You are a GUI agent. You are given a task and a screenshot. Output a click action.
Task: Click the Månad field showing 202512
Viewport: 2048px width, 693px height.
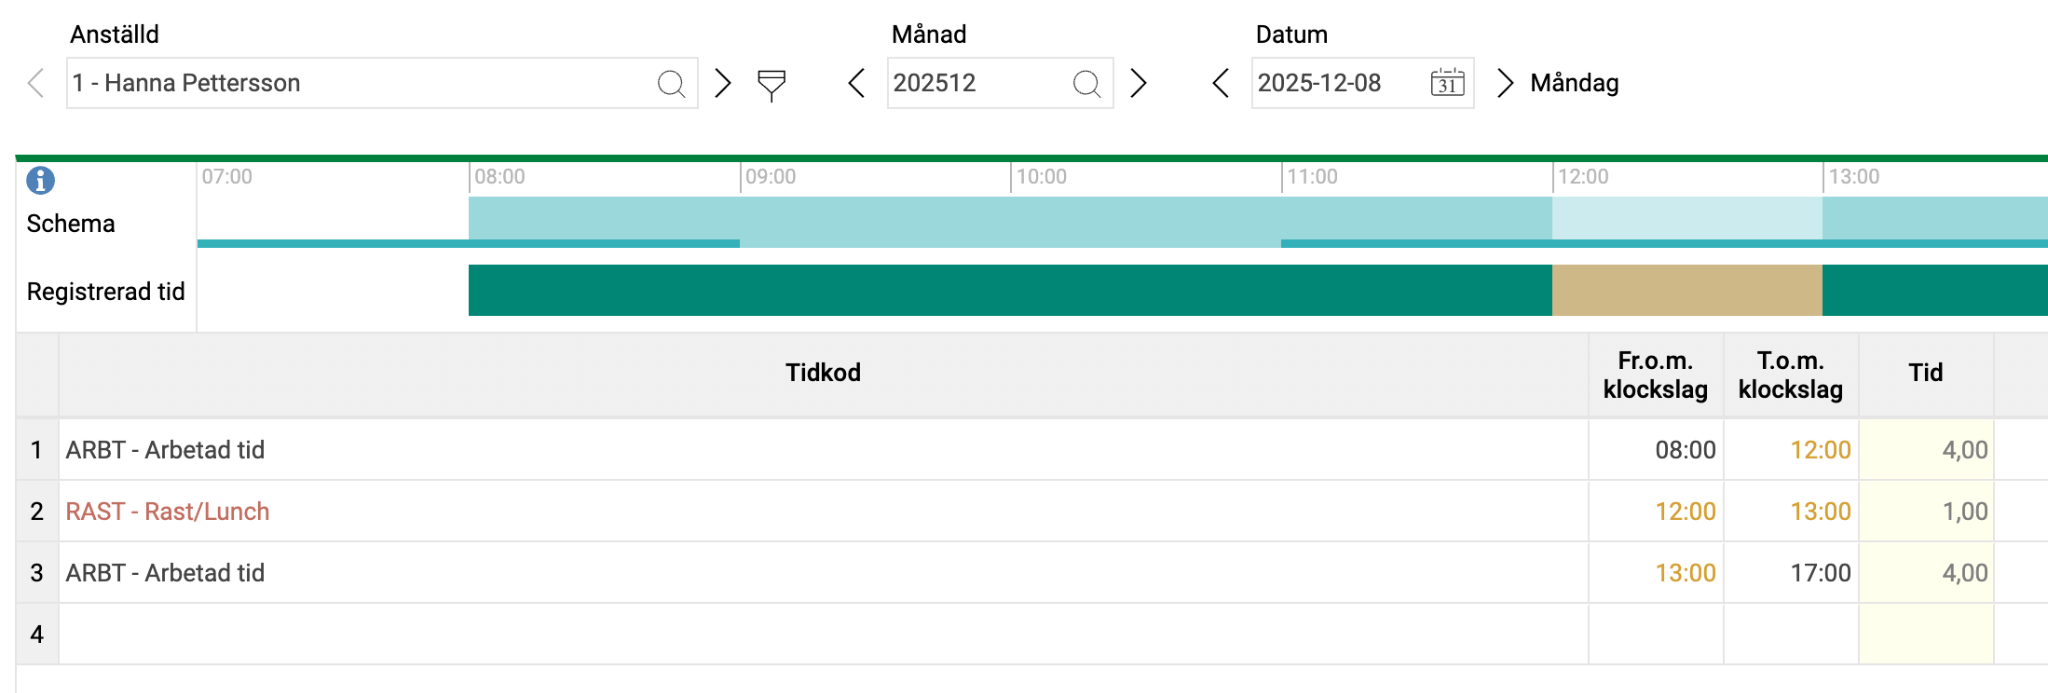975,83
